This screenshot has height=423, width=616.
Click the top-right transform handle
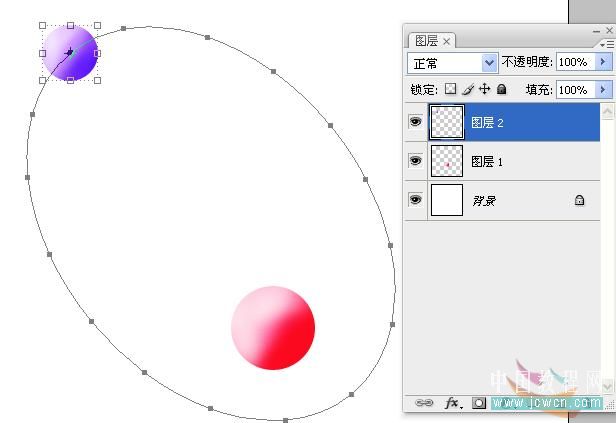97,26
